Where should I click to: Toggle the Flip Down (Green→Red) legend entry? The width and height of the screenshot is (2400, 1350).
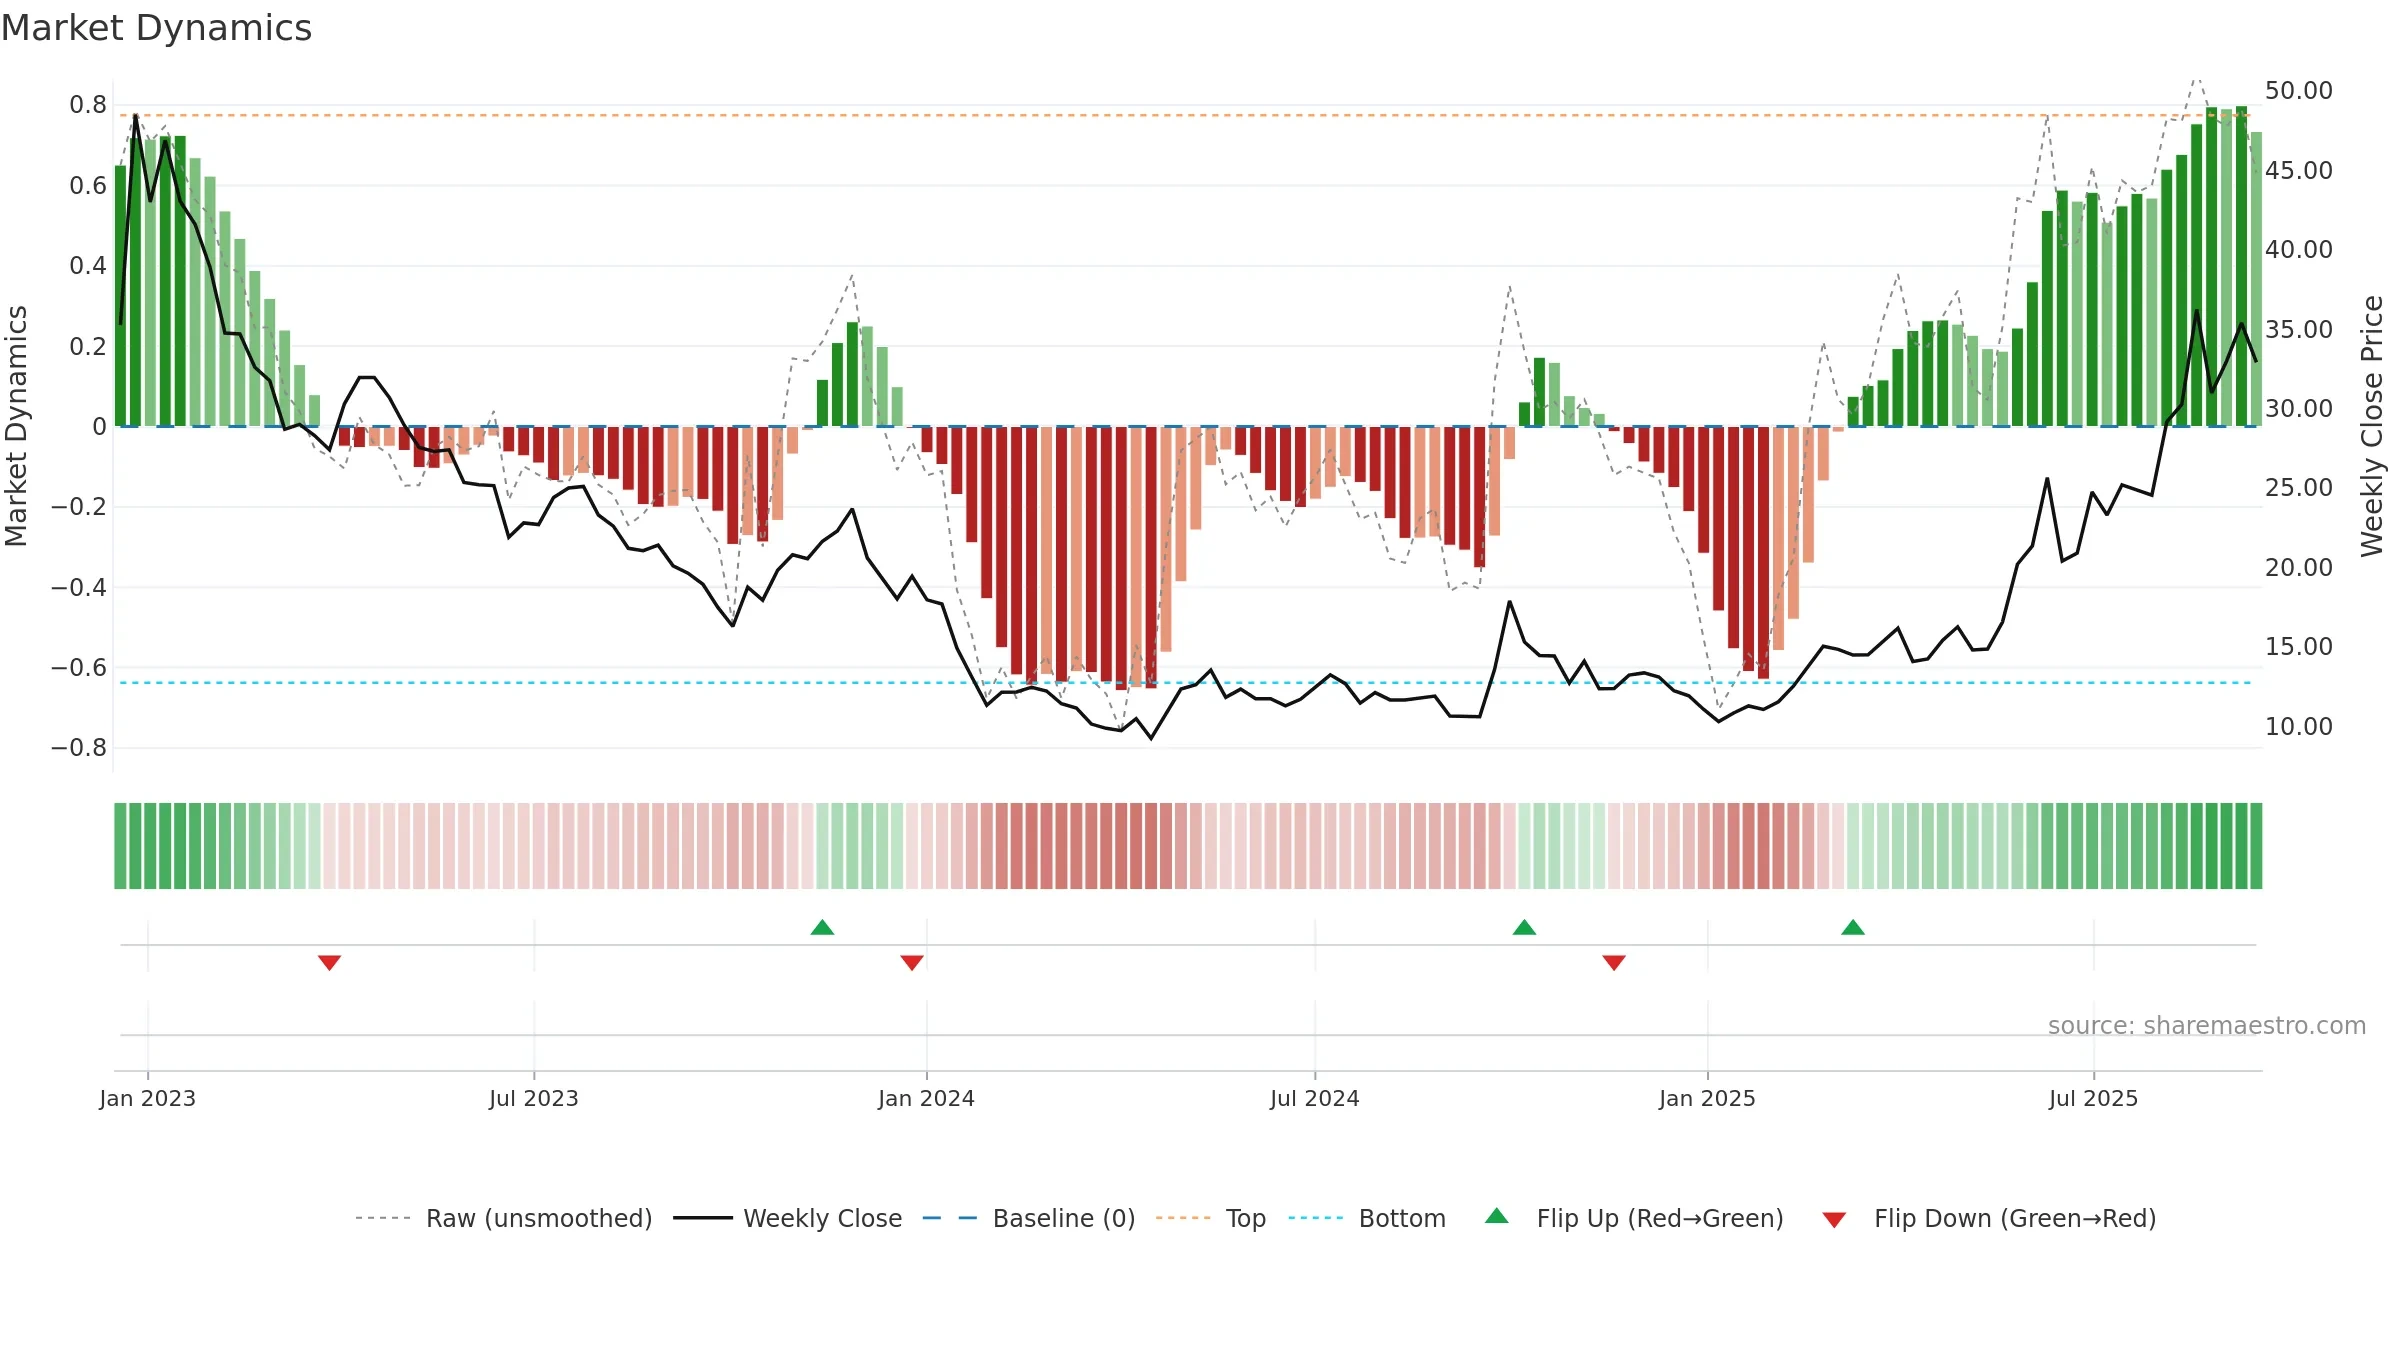[x=1989, y=1218]
